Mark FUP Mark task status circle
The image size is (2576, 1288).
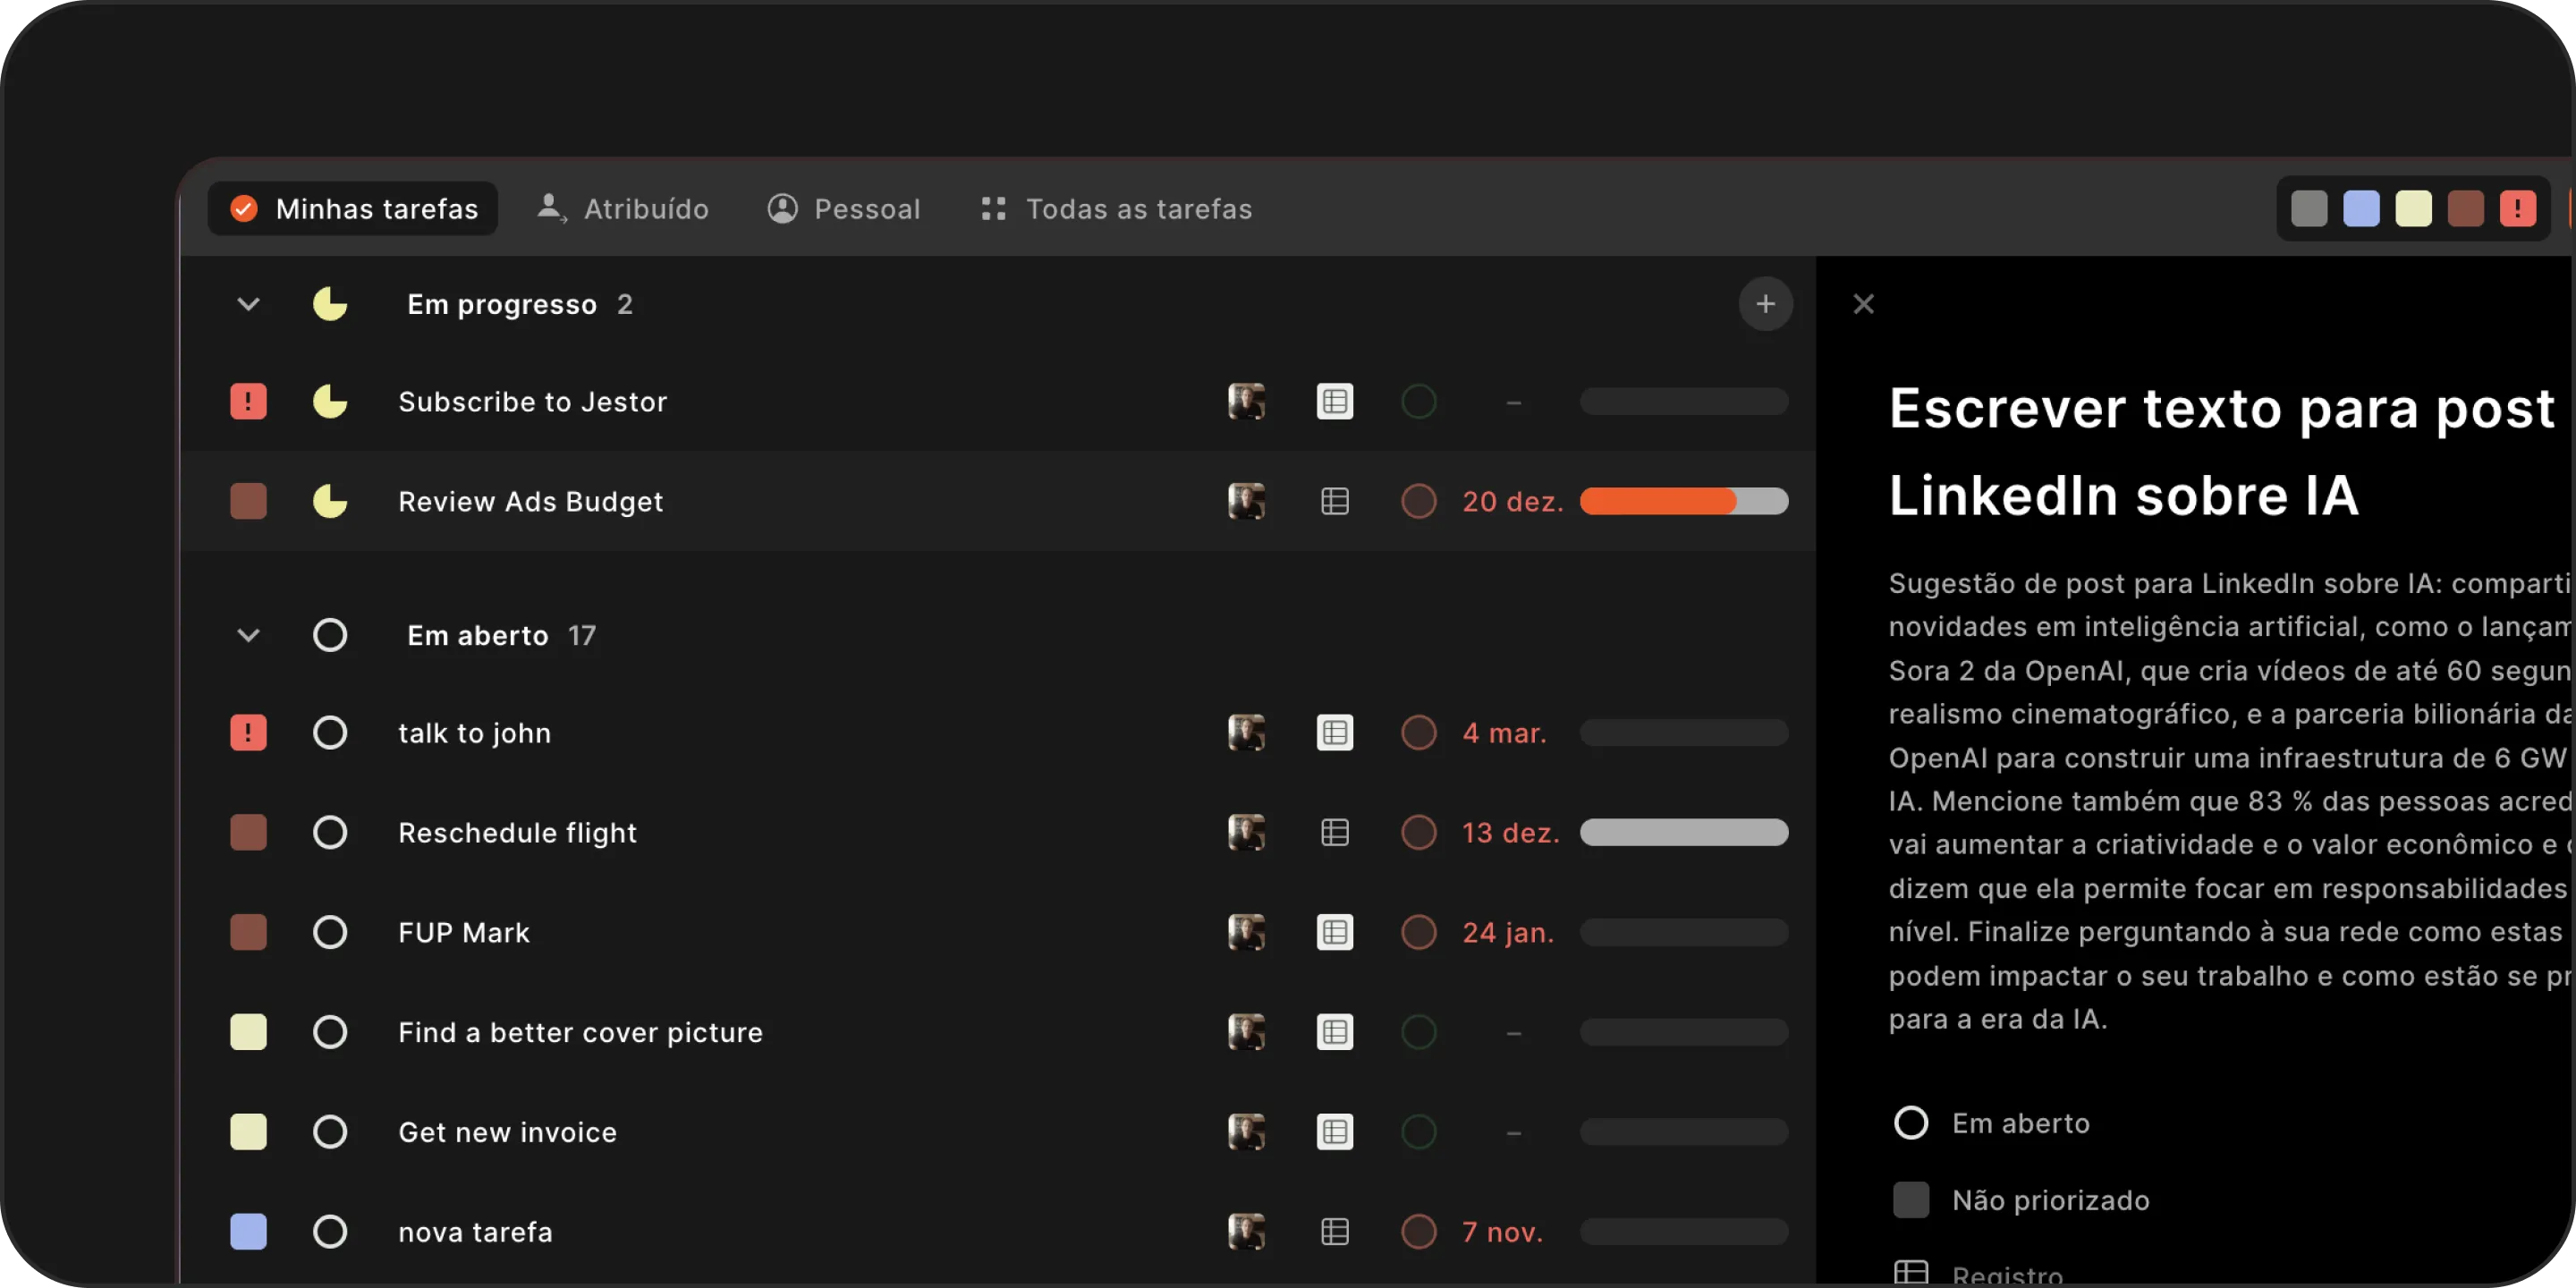[x=330, y=933]
